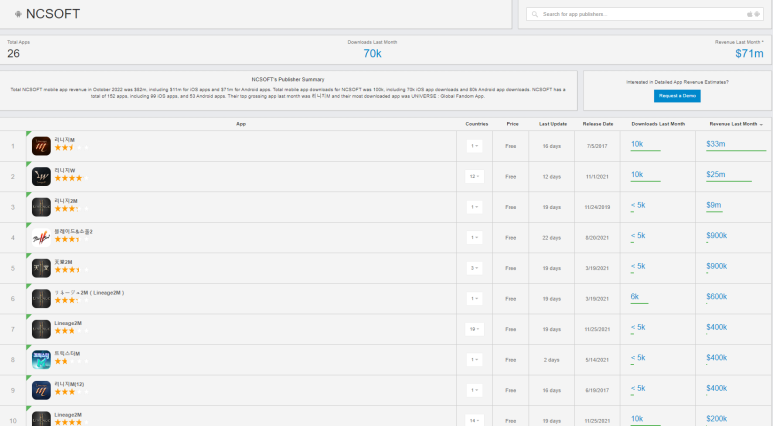This screenshot has height=426, width=773.
Task: Select the Apple platform icon in search box
Action: tap(750, 14)
